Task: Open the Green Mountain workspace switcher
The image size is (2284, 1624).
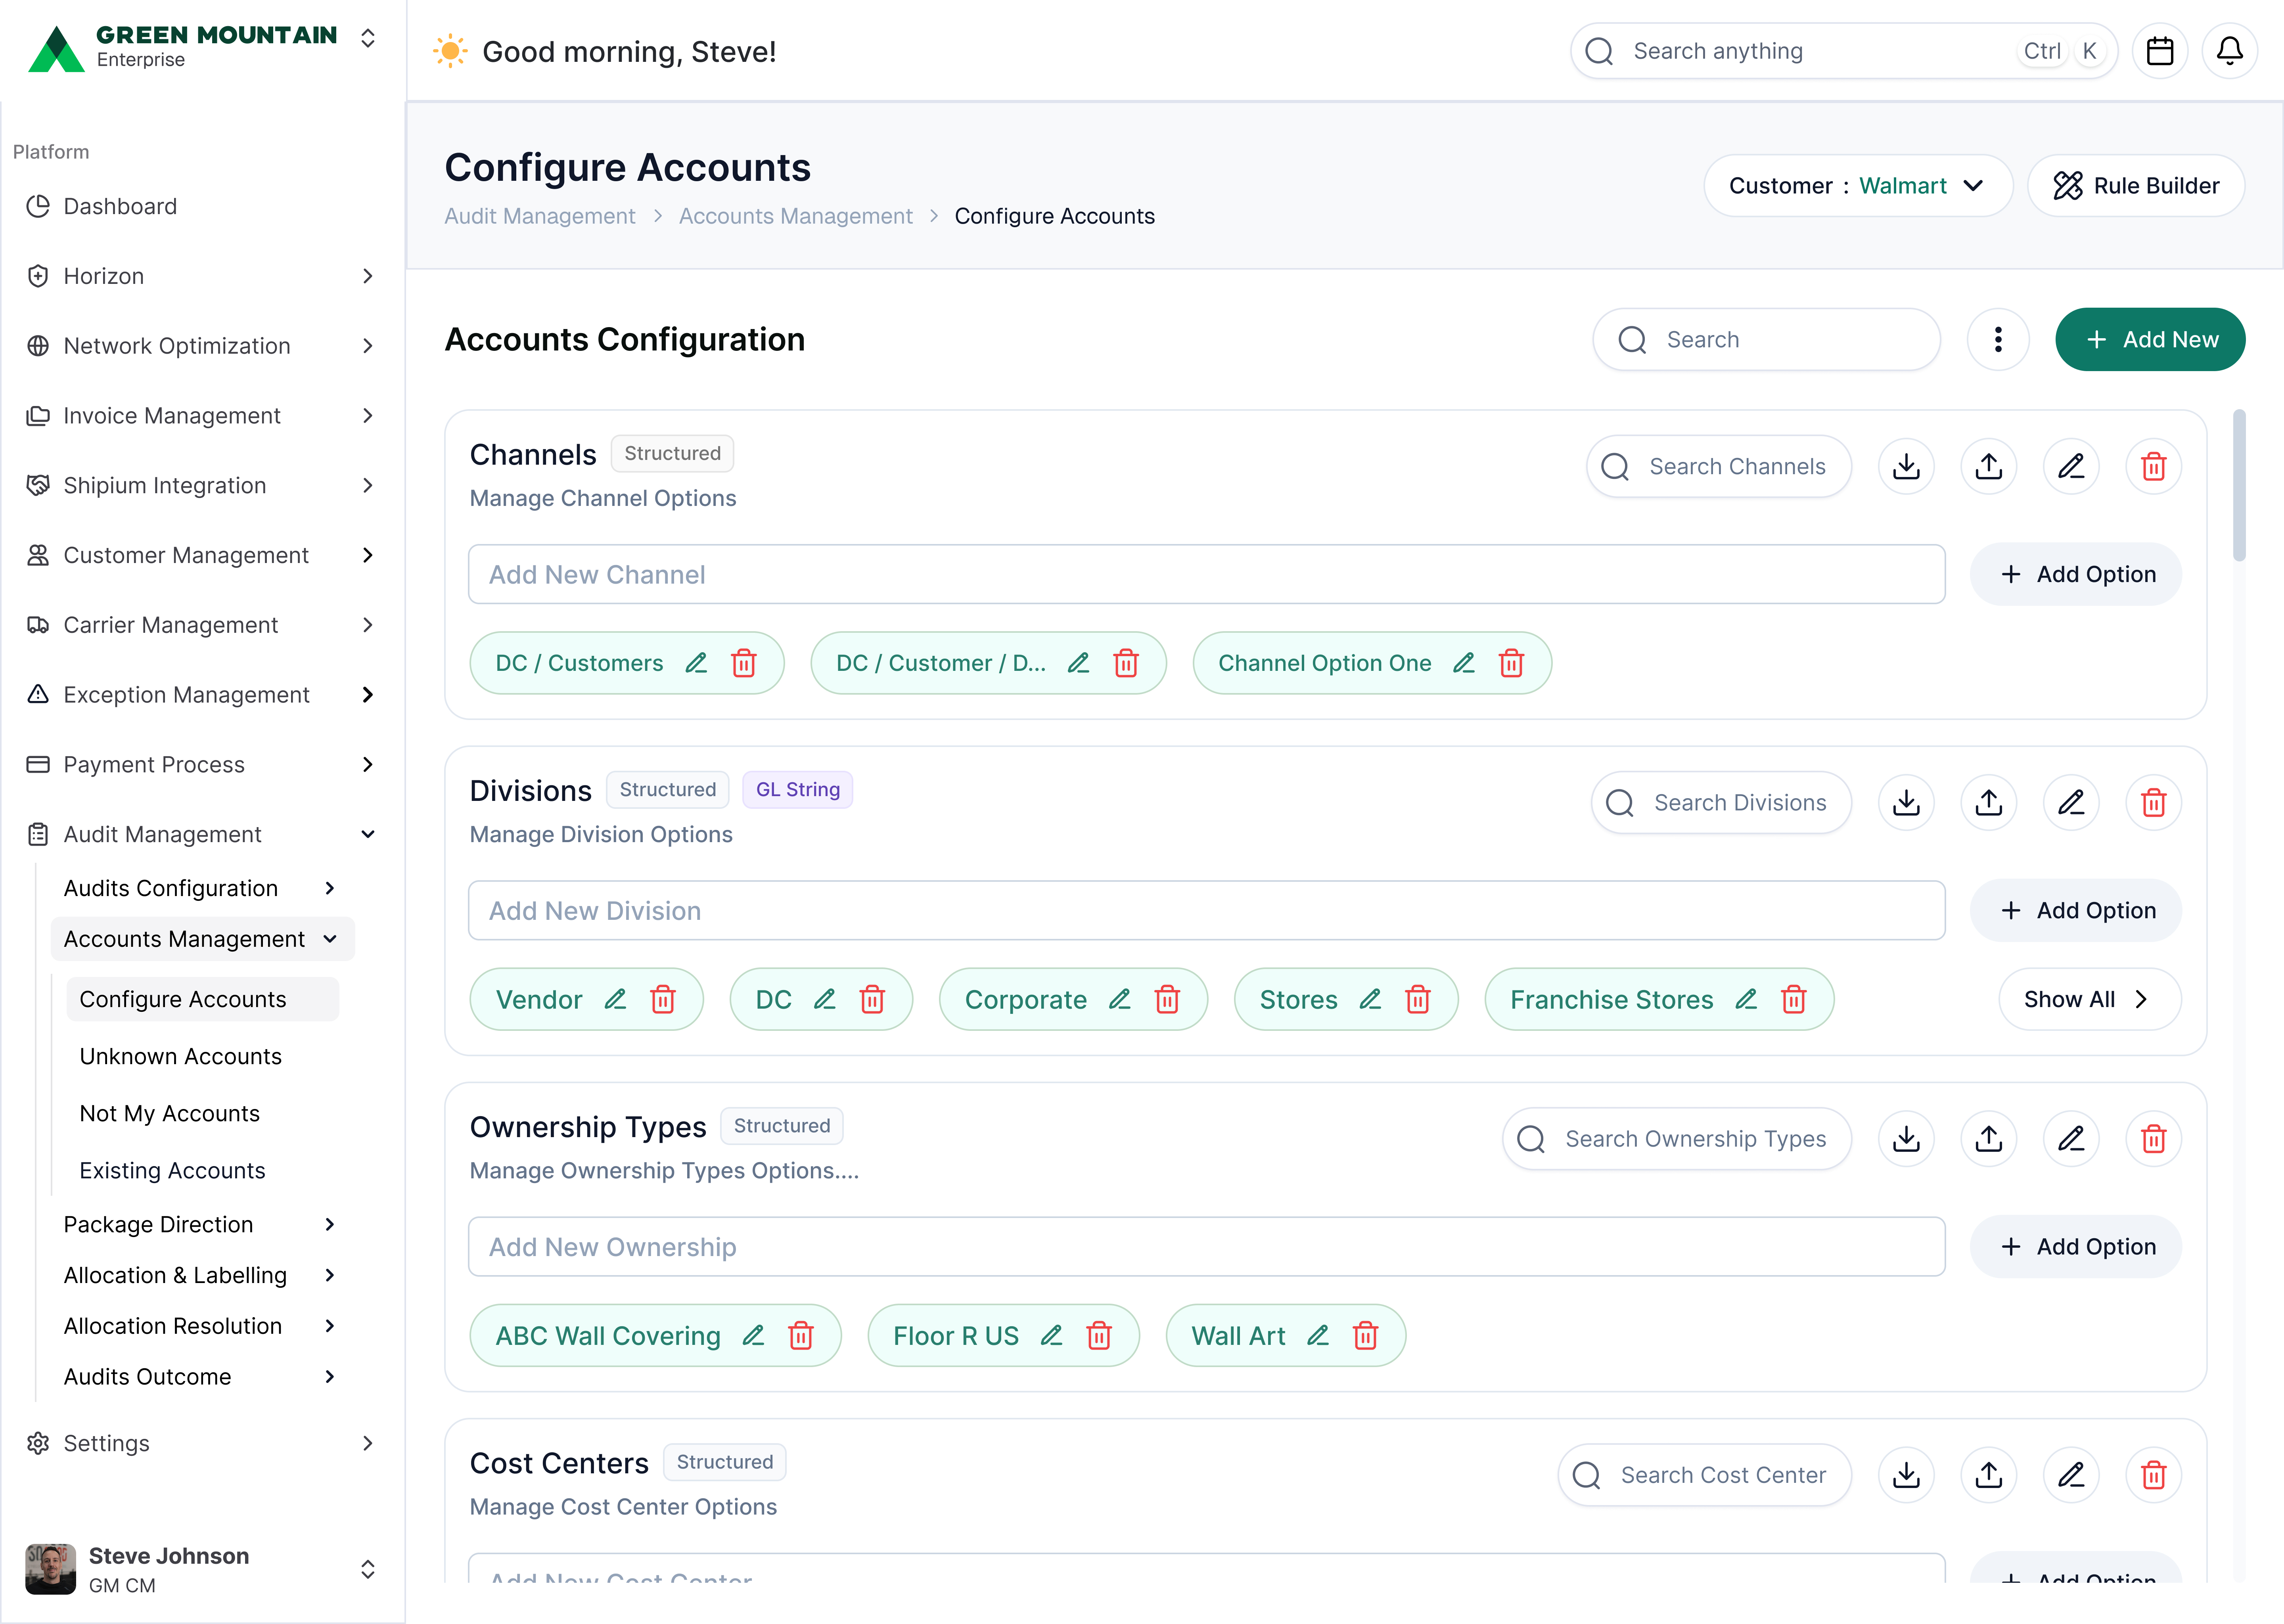Action: click(x=368, y=38)
